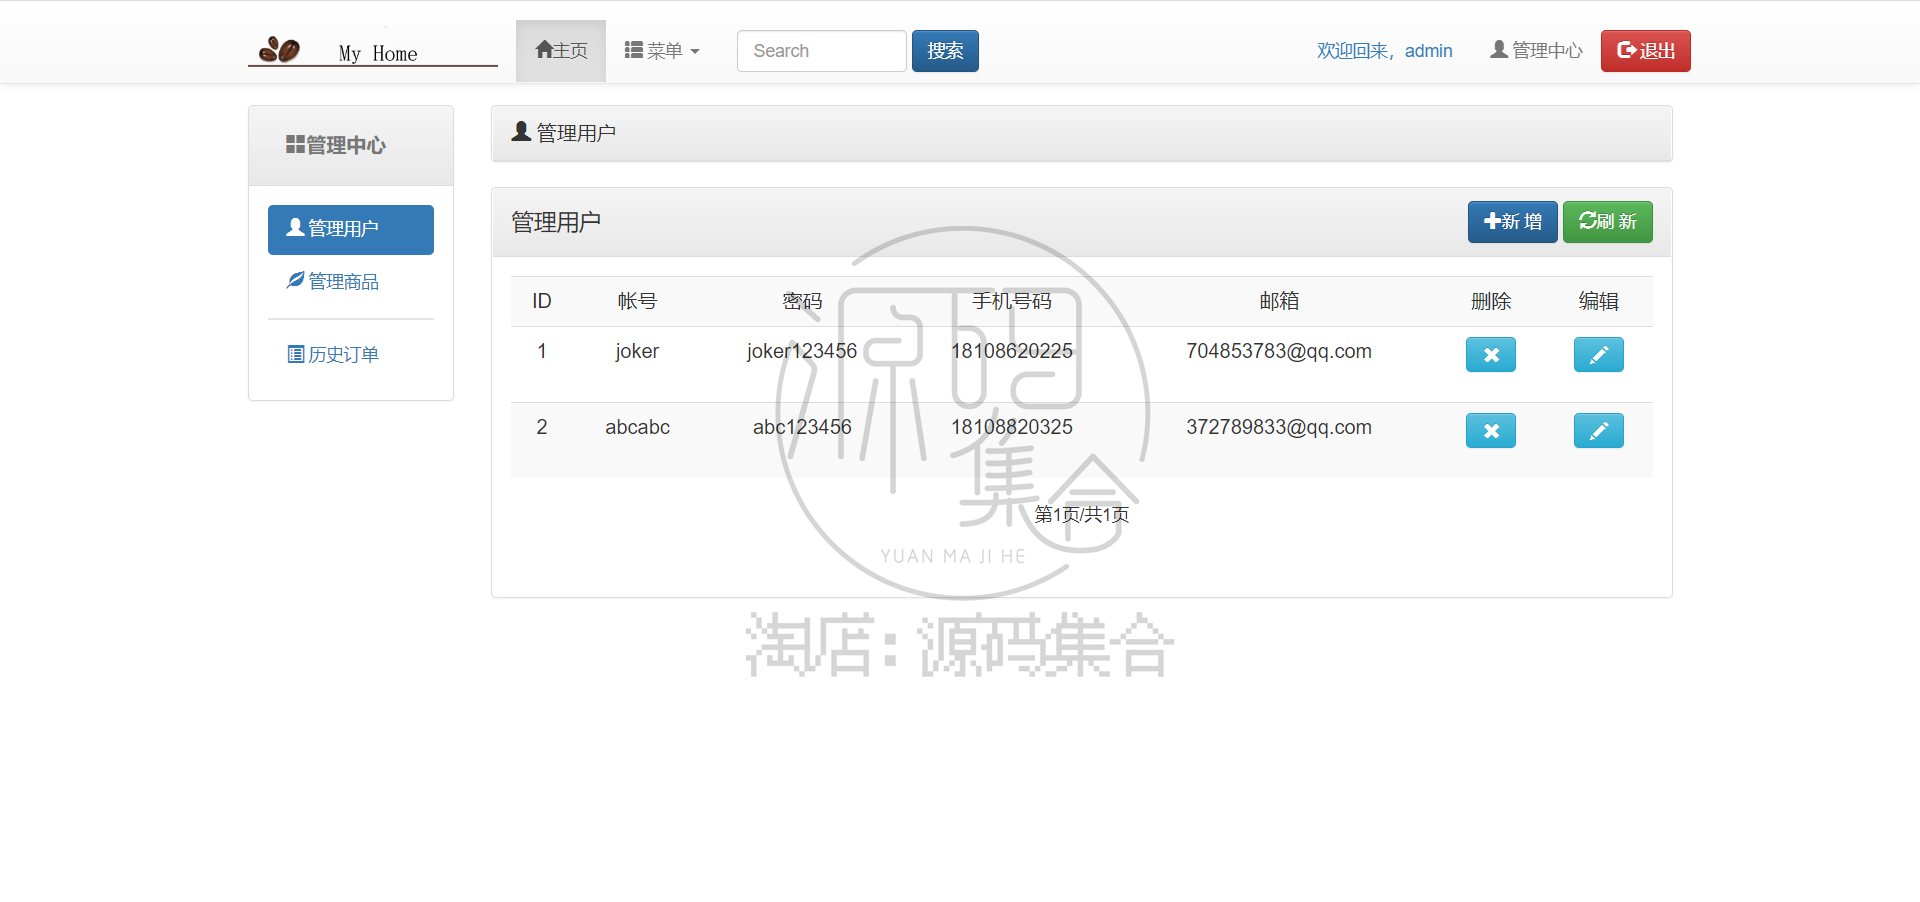Click the ID column header

(542, 301)
